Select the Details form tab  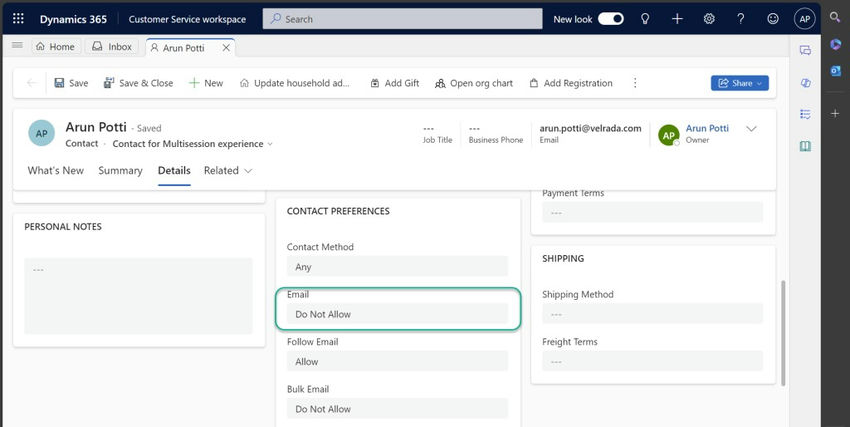[174, 171]
